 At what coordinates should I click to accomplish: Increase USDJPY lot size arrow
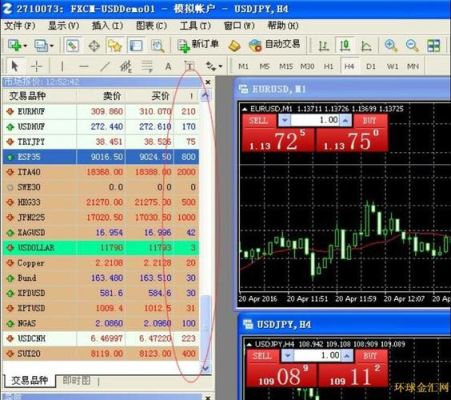pos(347,356)
